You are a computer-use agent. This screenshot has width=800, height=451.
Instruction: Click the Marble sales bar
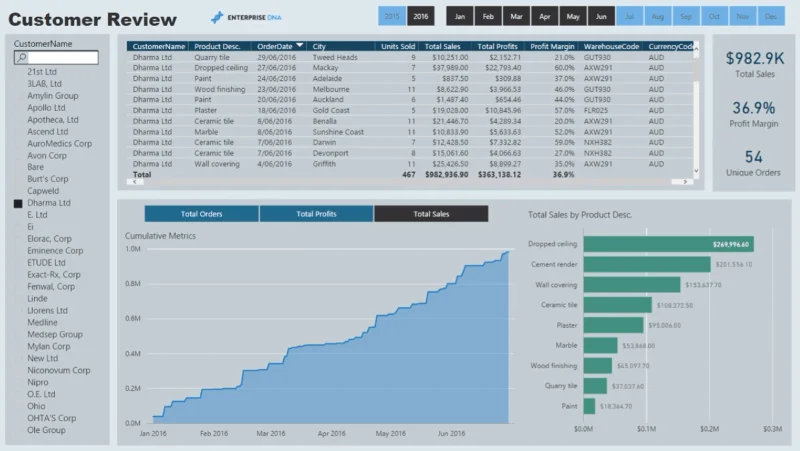point(601,345)
